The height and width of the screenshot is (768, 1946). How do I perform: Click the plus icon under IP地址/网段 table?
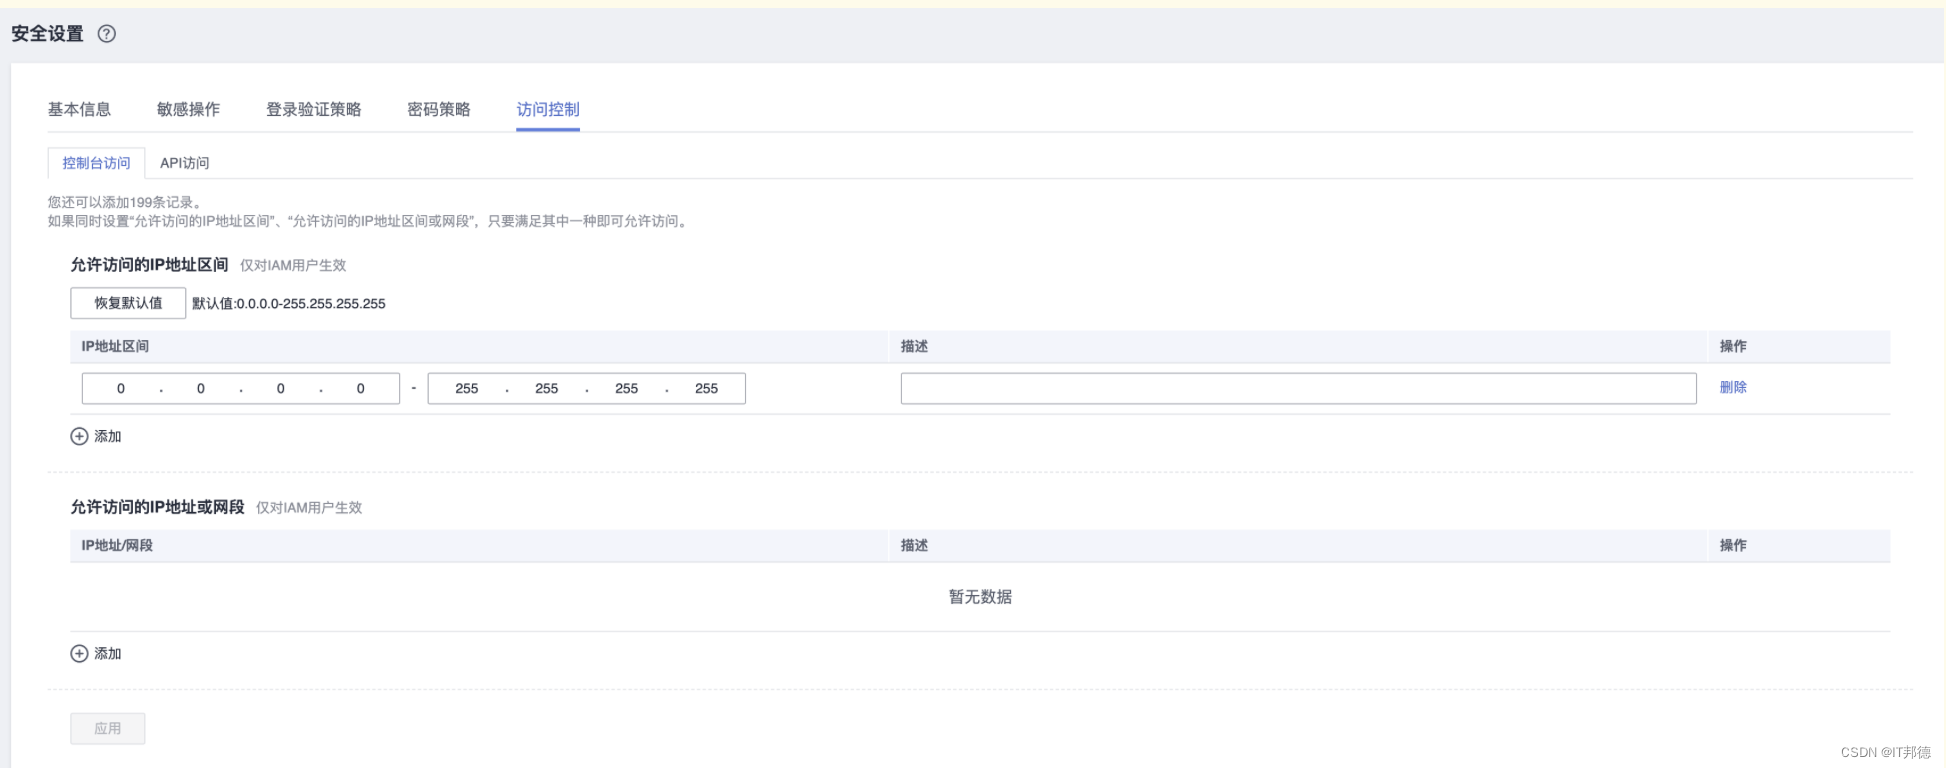79,653
